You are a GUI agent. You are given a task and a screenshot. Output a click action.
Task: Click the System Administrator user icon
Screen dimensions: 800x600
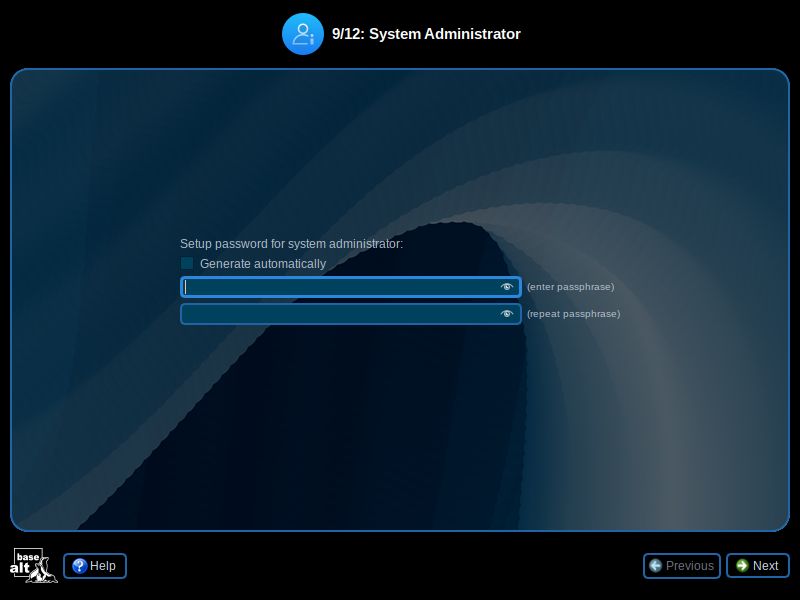(303, 34)
